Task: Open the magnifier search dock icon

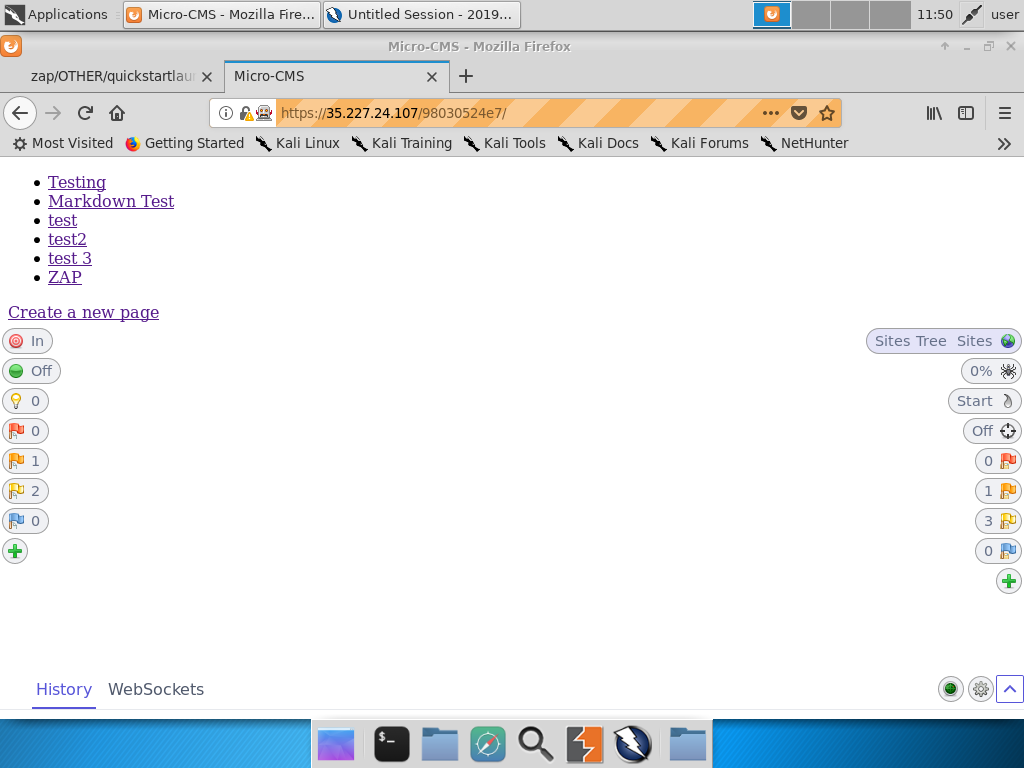Action: pyautogui.click(x=536, y=744)
